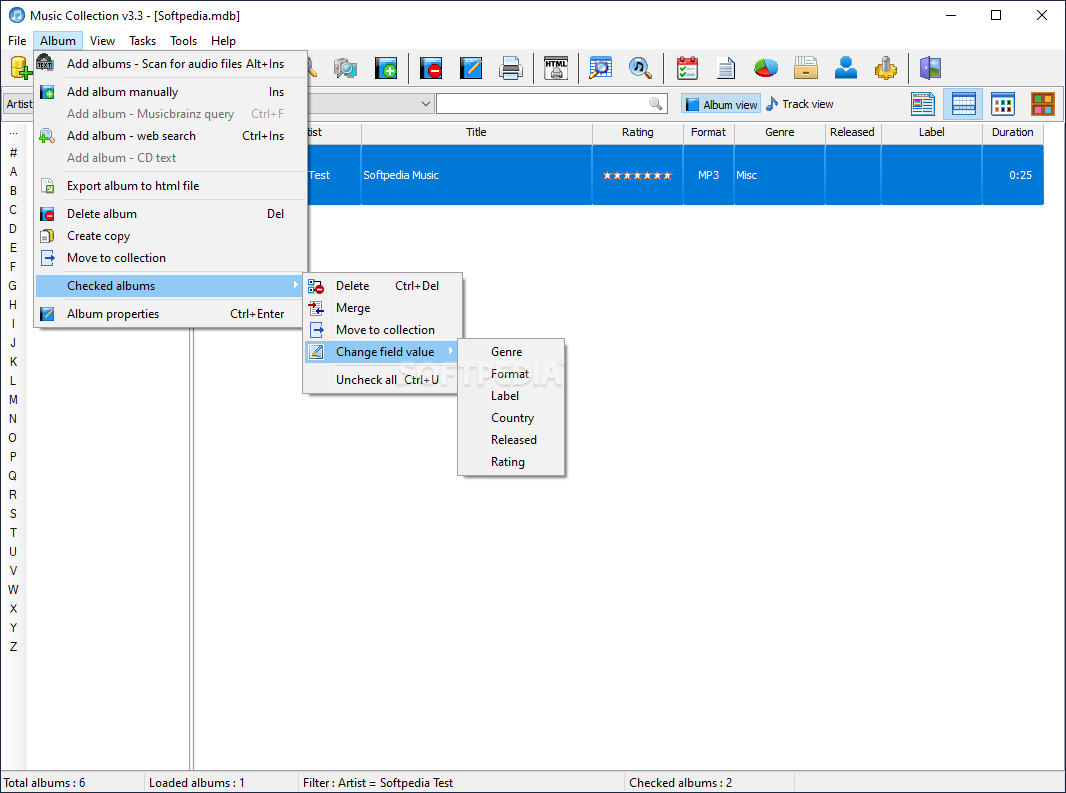Open the Tasks menu
Viewport: 1066px width, 793px height.
(x=142, y=41)
